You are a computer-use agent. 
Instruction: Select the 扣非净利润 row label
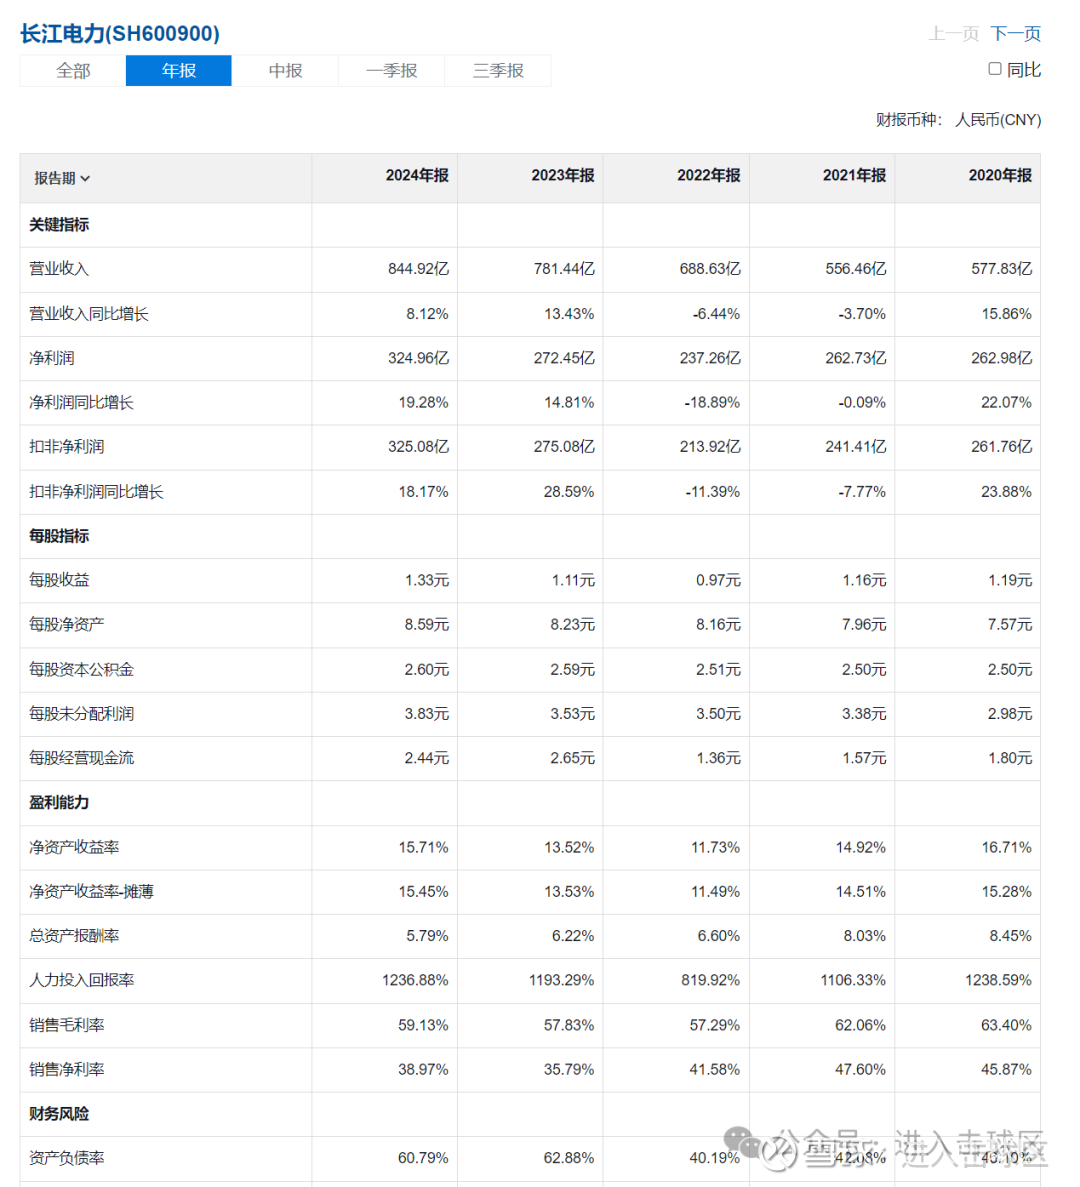click(x=67, y=447)
